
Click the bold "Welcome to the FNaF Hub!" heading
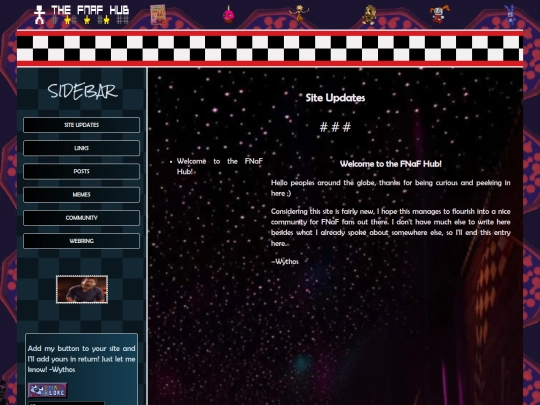(x=391, y=164)
